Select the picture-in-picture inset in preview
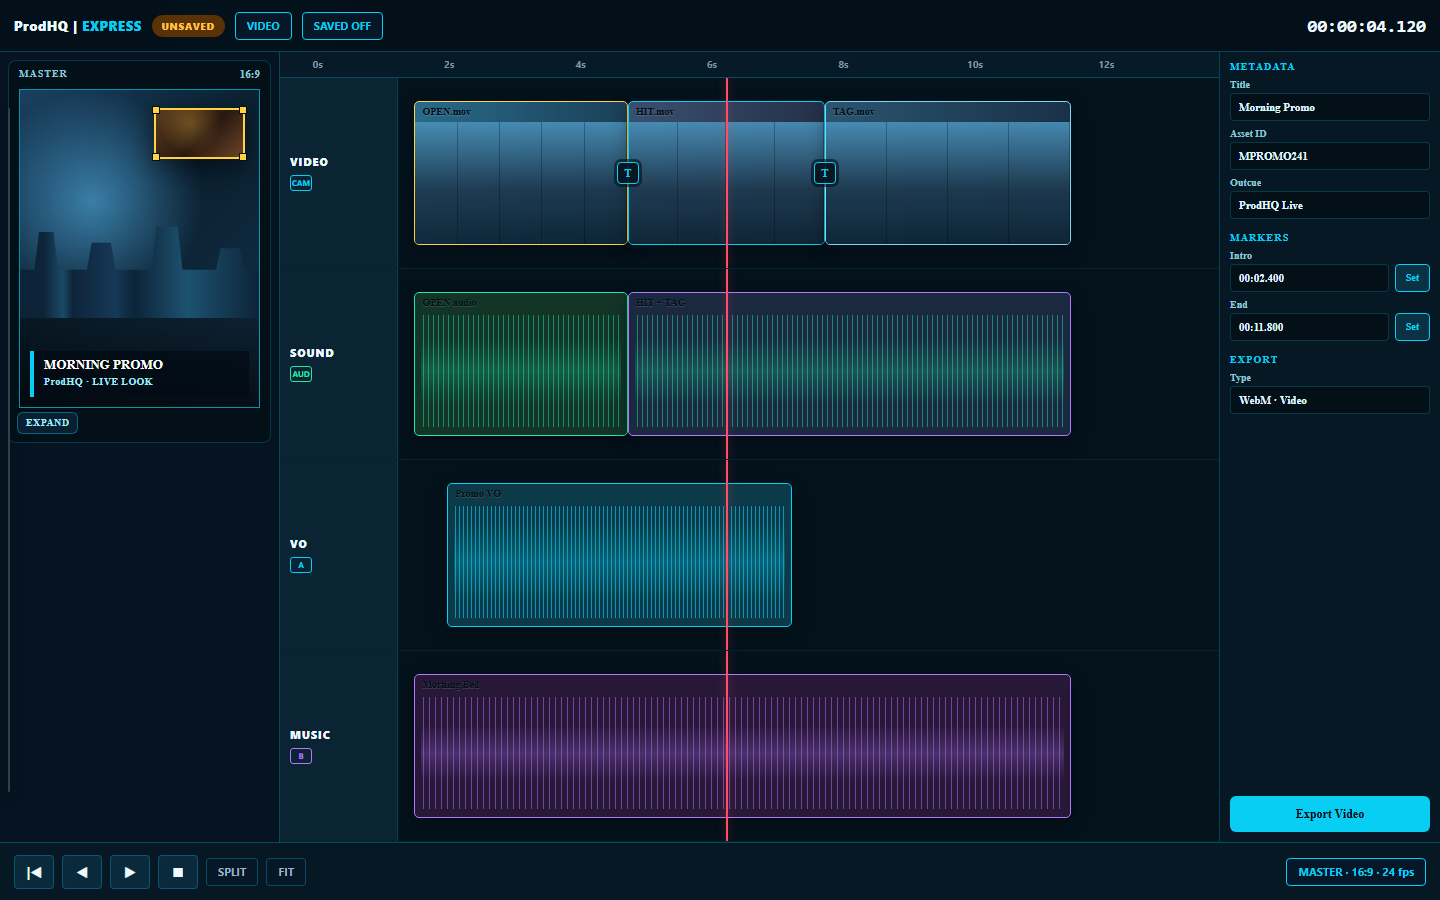The height and width of the screenshot is (900, 1440). pos(199,133)
